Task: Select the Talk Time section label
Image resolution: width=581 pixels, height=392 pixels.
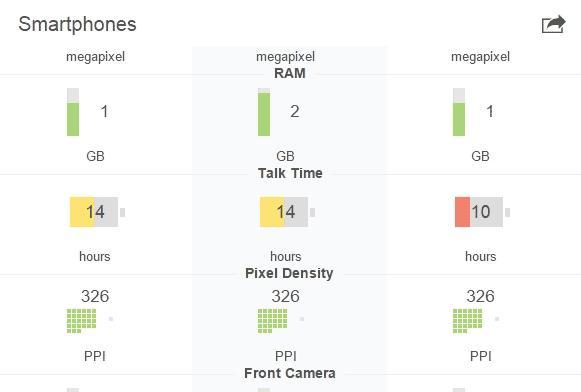Action: click(290, 173)
